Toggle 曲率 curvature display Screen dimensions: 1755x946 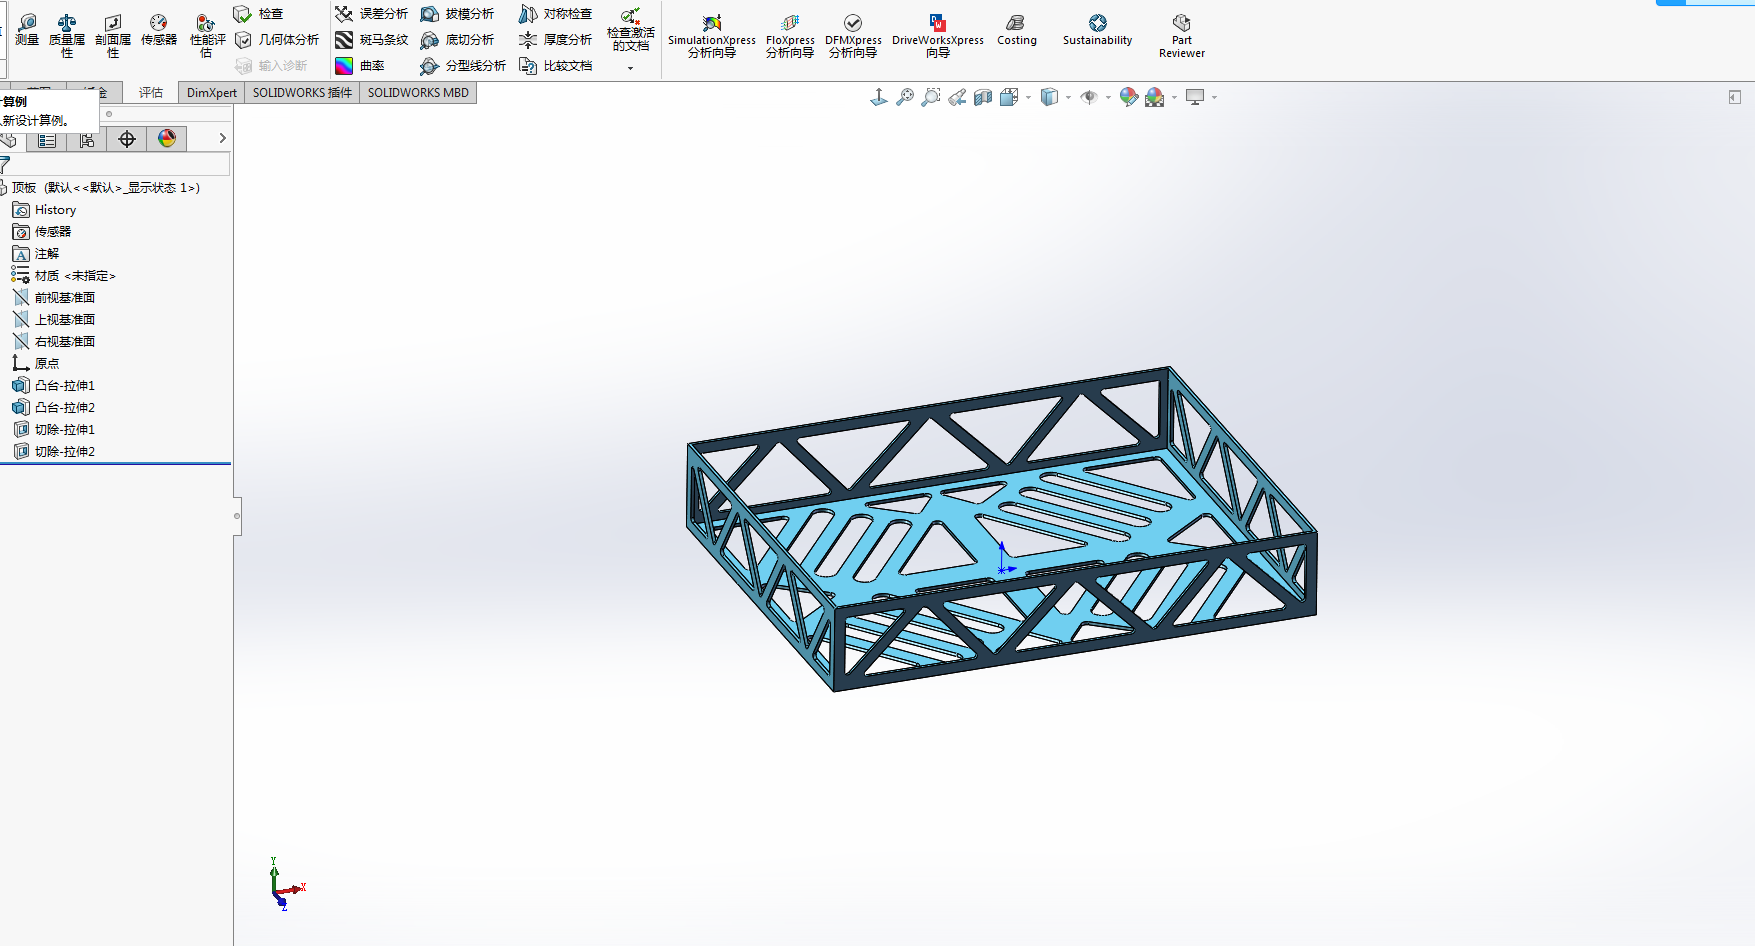pos(359,66)
